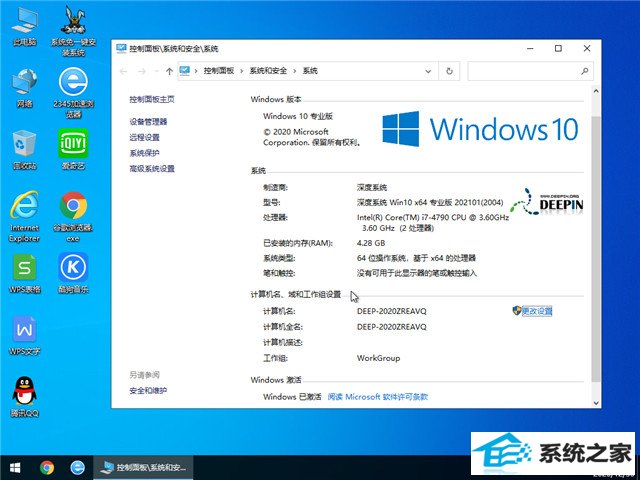
Task: Click the DEEPIN logo image
Action: pyautogui.click(x=547, y=202)
